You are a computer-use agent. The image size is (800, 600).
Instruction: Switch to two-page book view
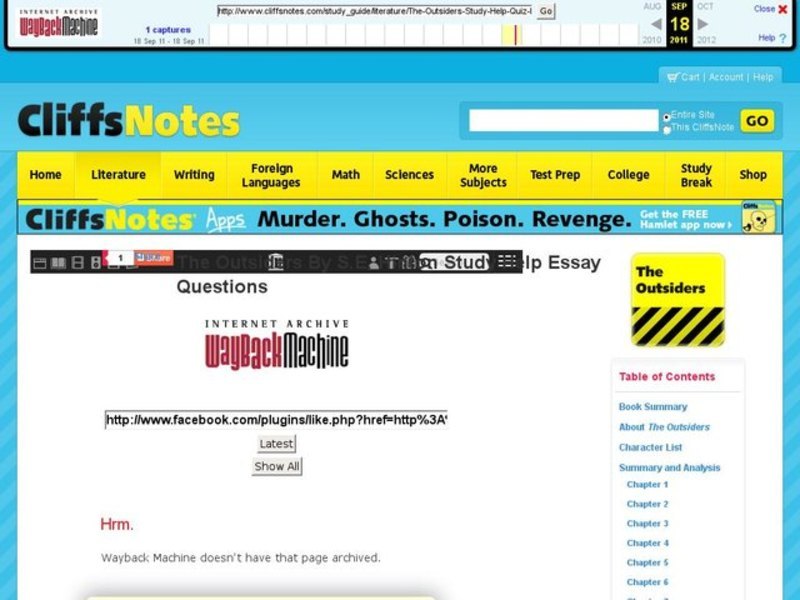58,262
